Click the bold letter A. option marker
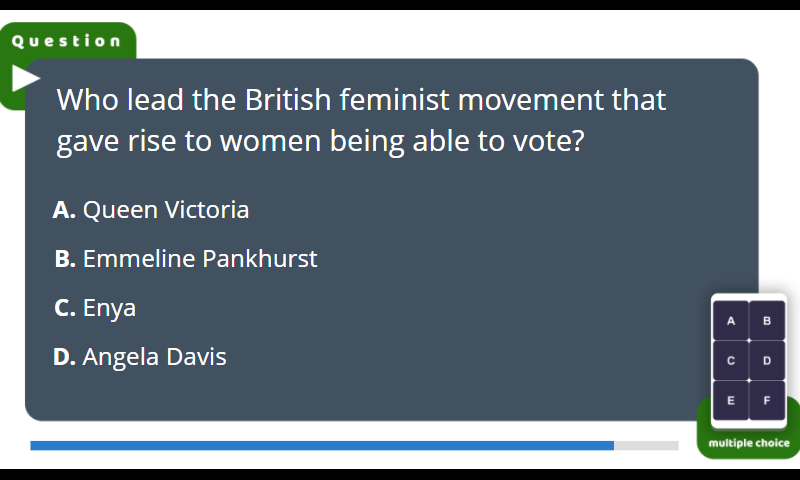The image size is (800, 480). (64, 210)
